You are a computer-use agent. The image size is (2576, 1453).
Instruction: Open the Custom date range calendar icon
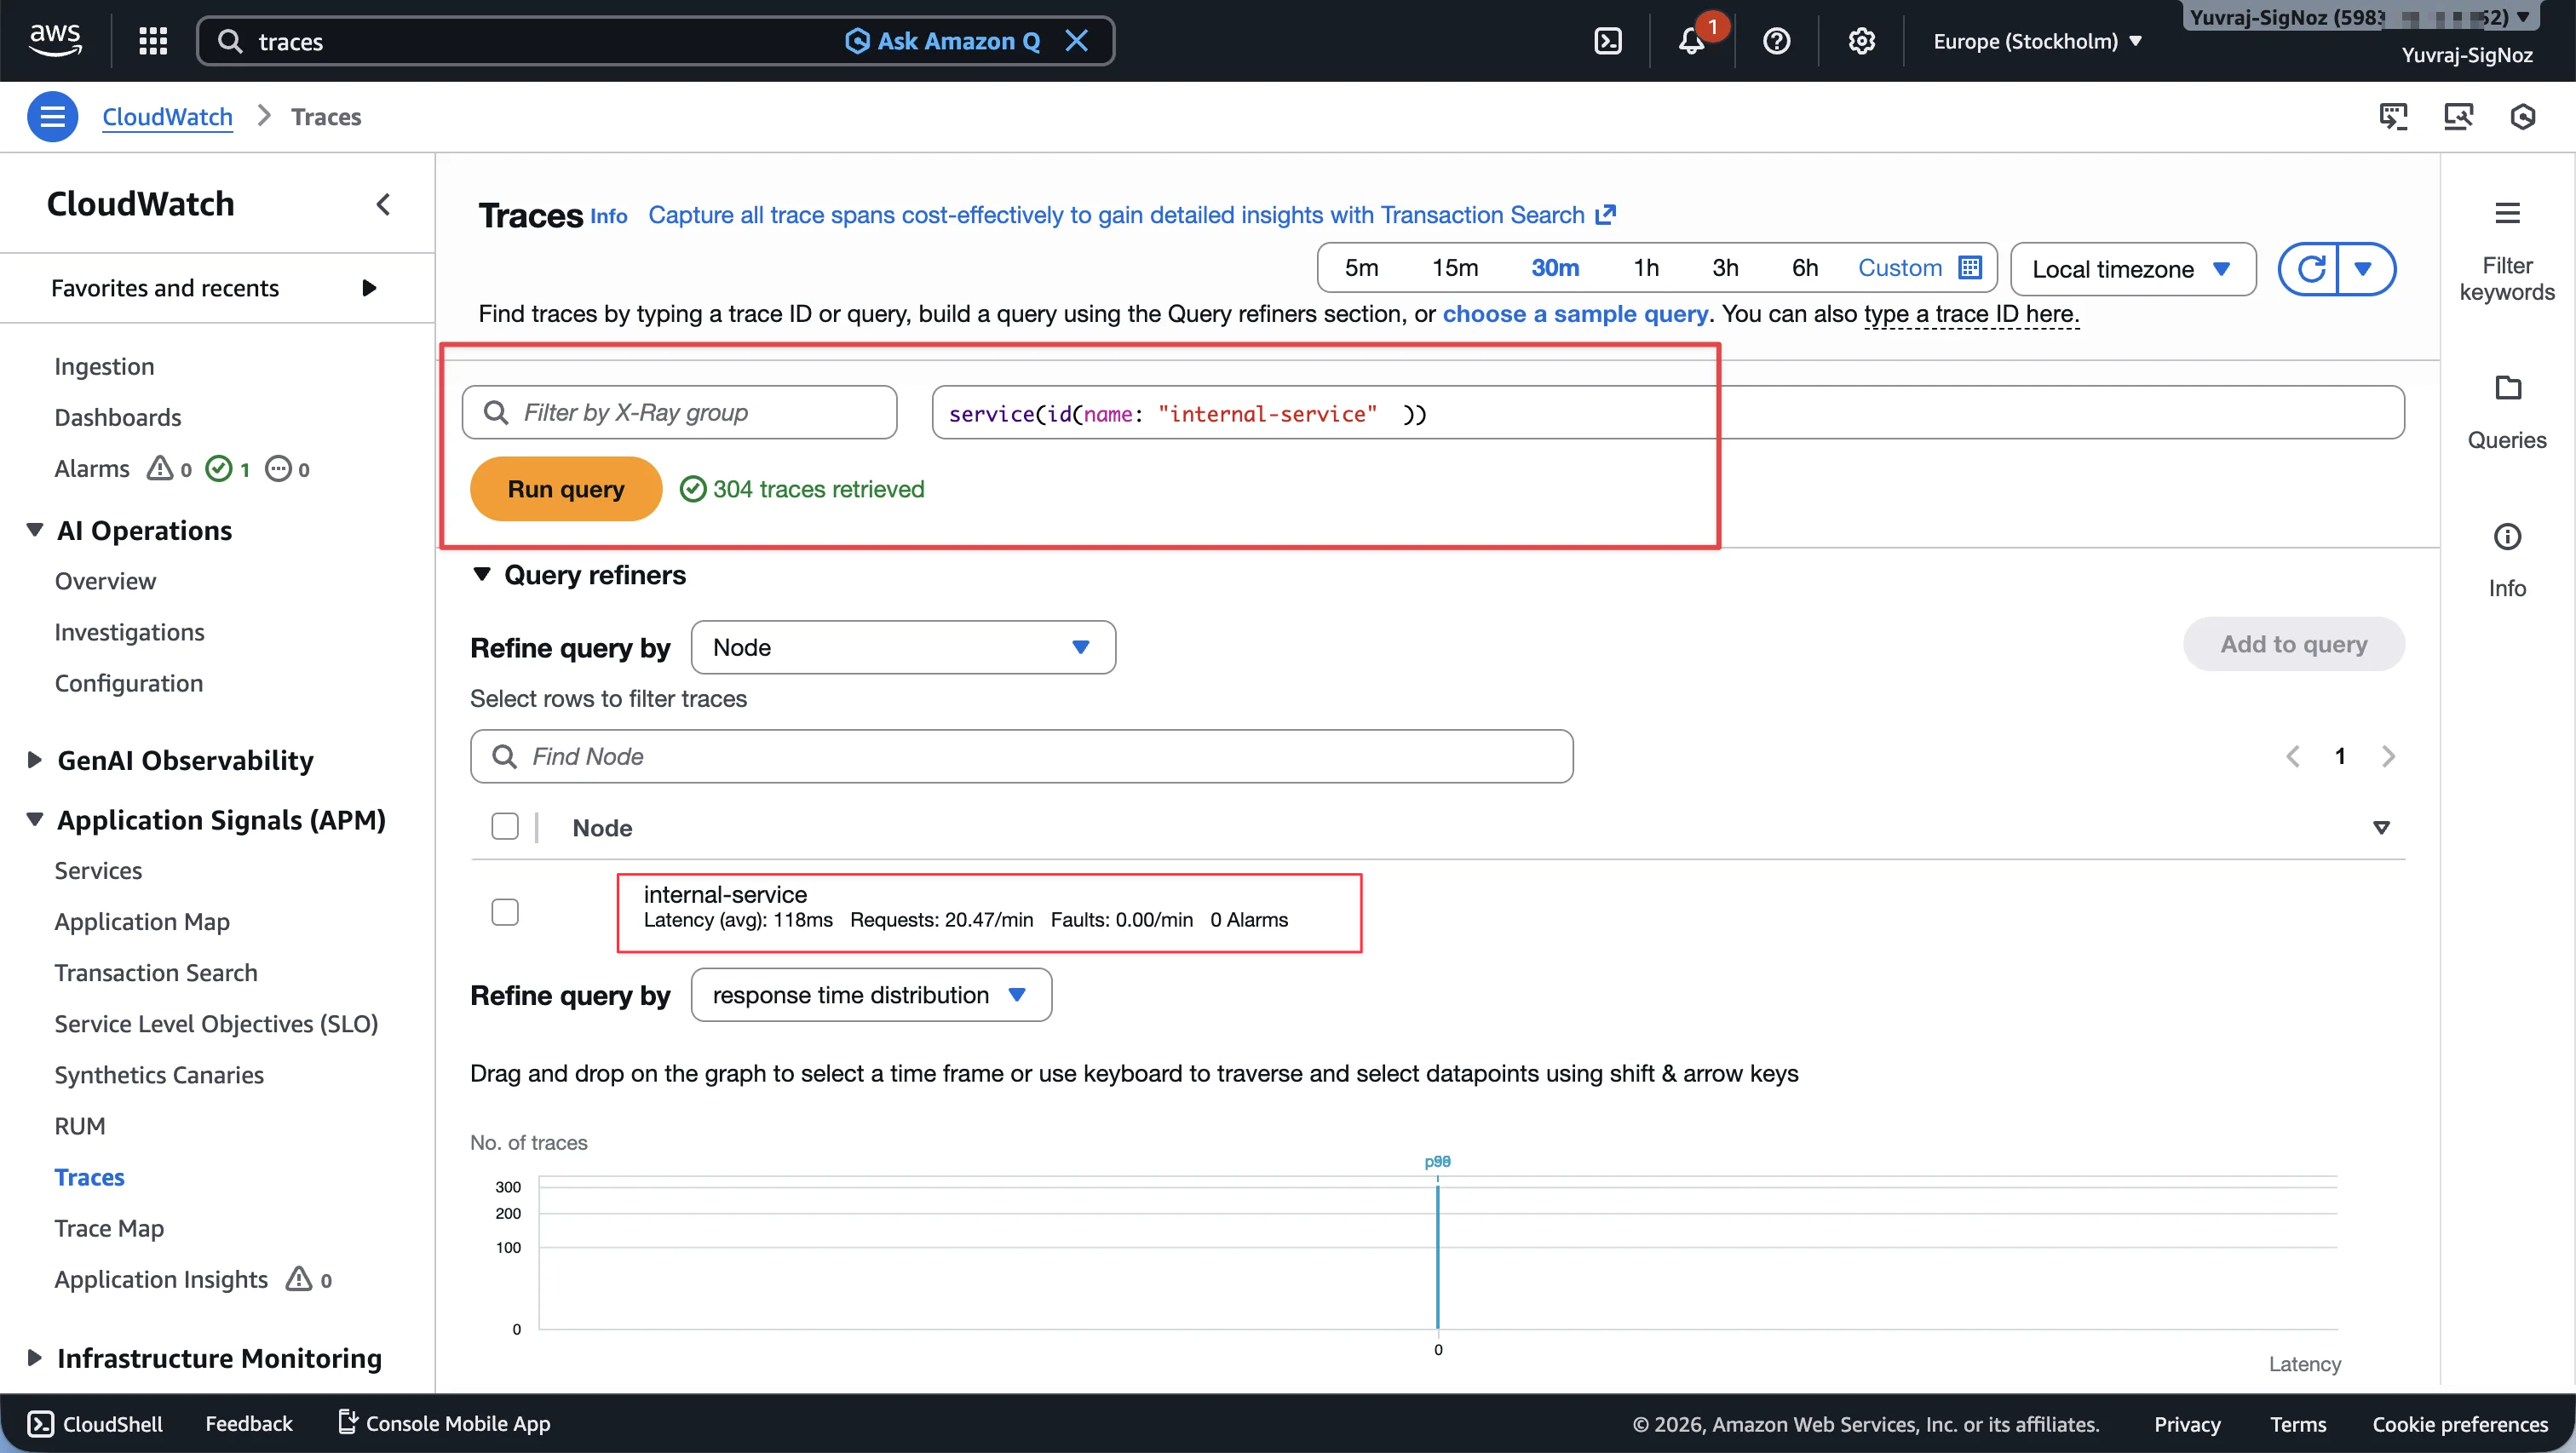[1969, 267]
